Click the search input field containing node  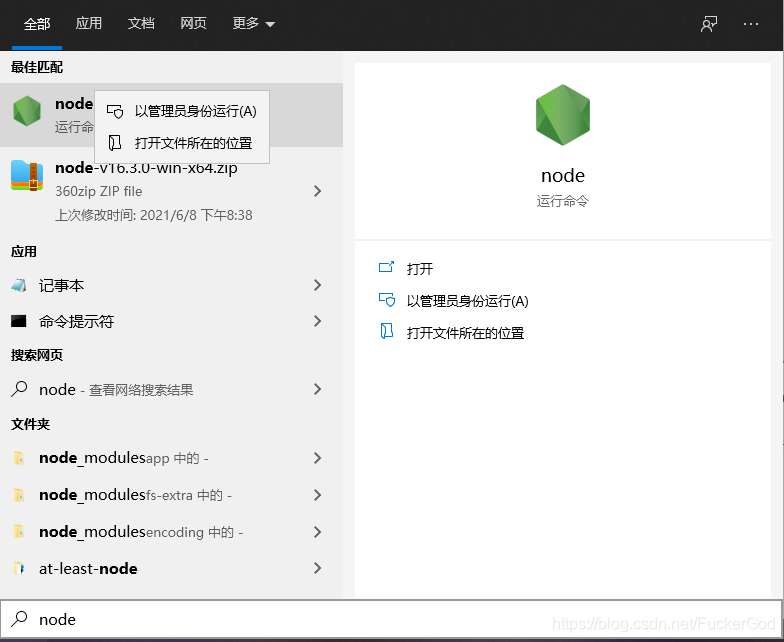coord(391,619)
